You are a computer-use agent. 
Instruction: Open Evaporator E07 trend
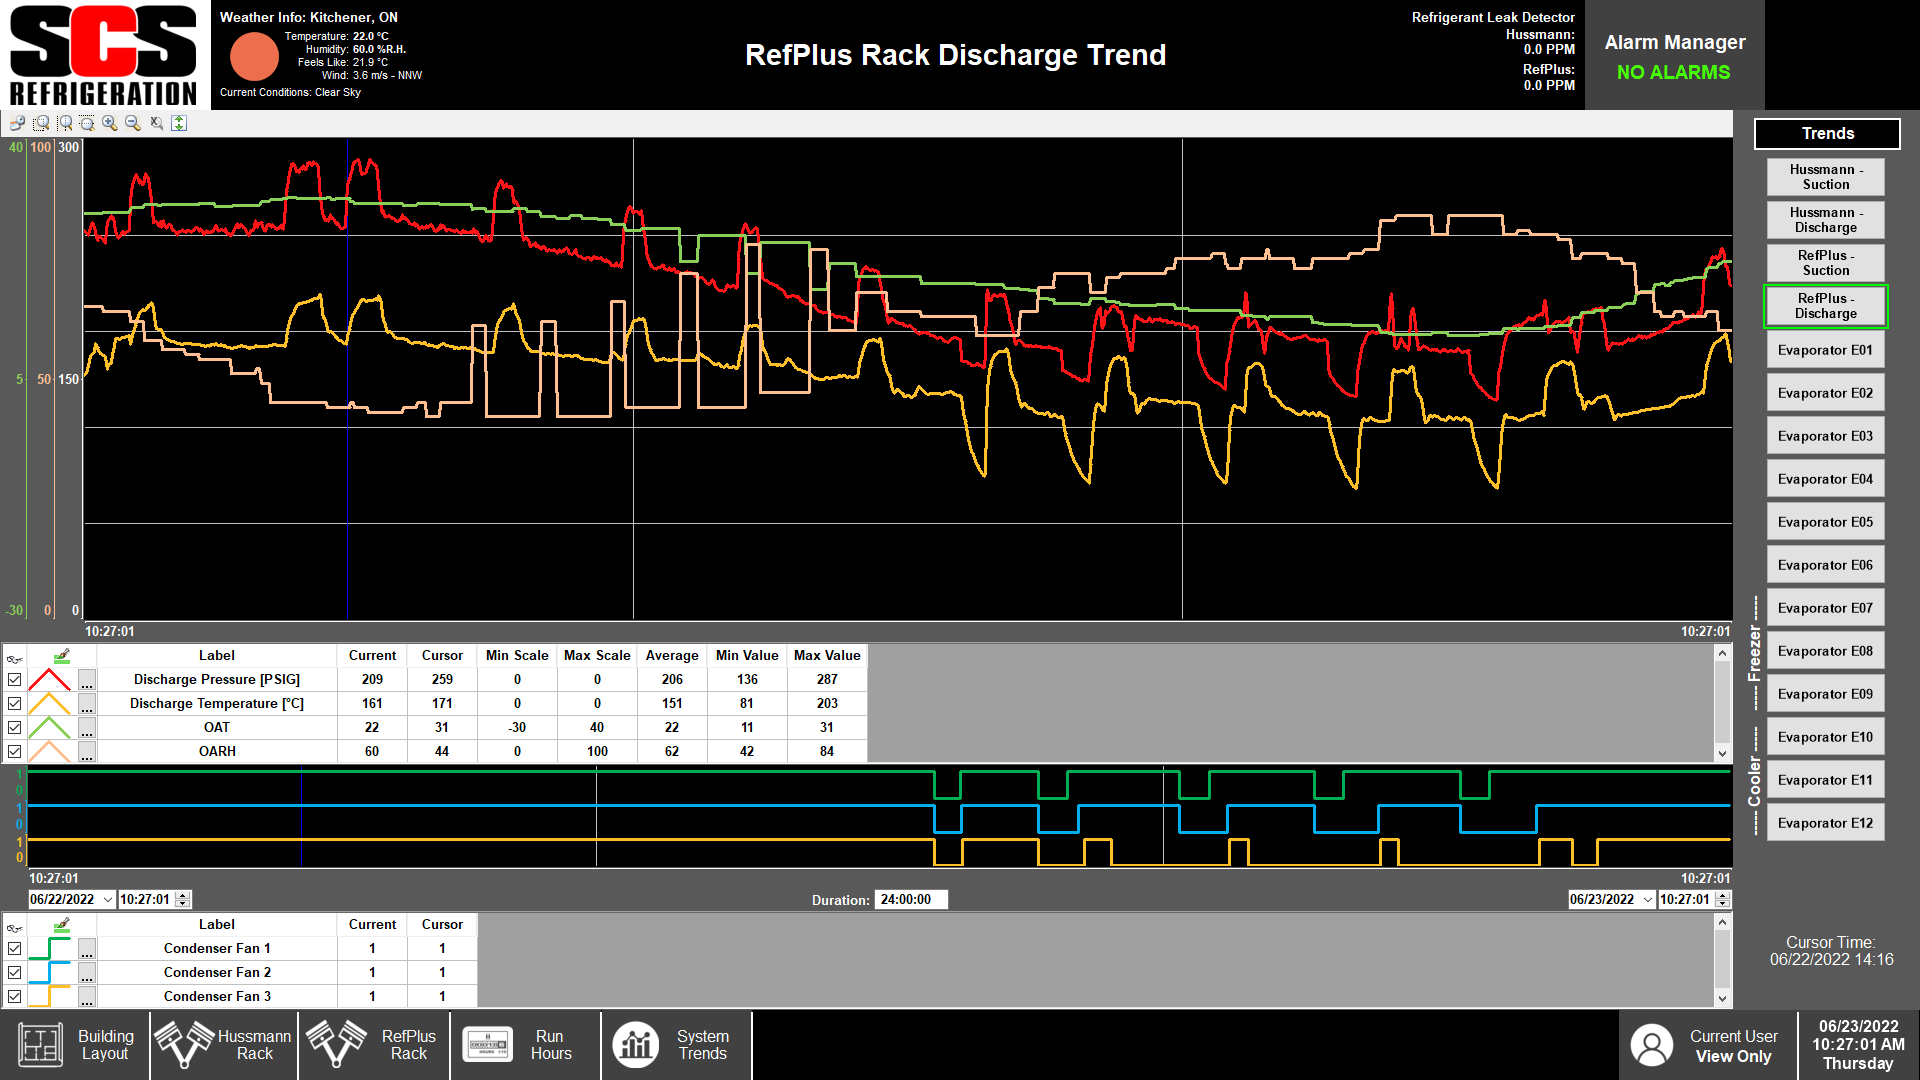pos(1825,608)
